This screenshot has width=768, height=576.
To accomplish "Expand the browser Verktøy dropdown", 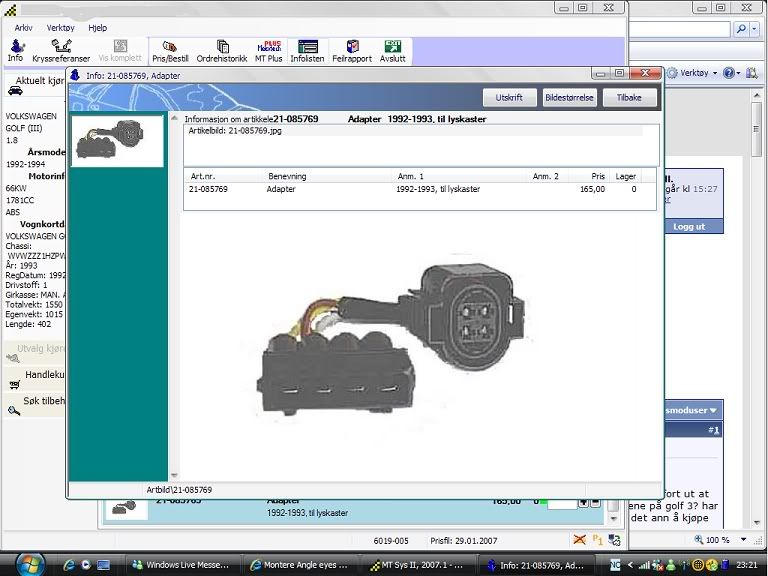I will click(692, 73).
